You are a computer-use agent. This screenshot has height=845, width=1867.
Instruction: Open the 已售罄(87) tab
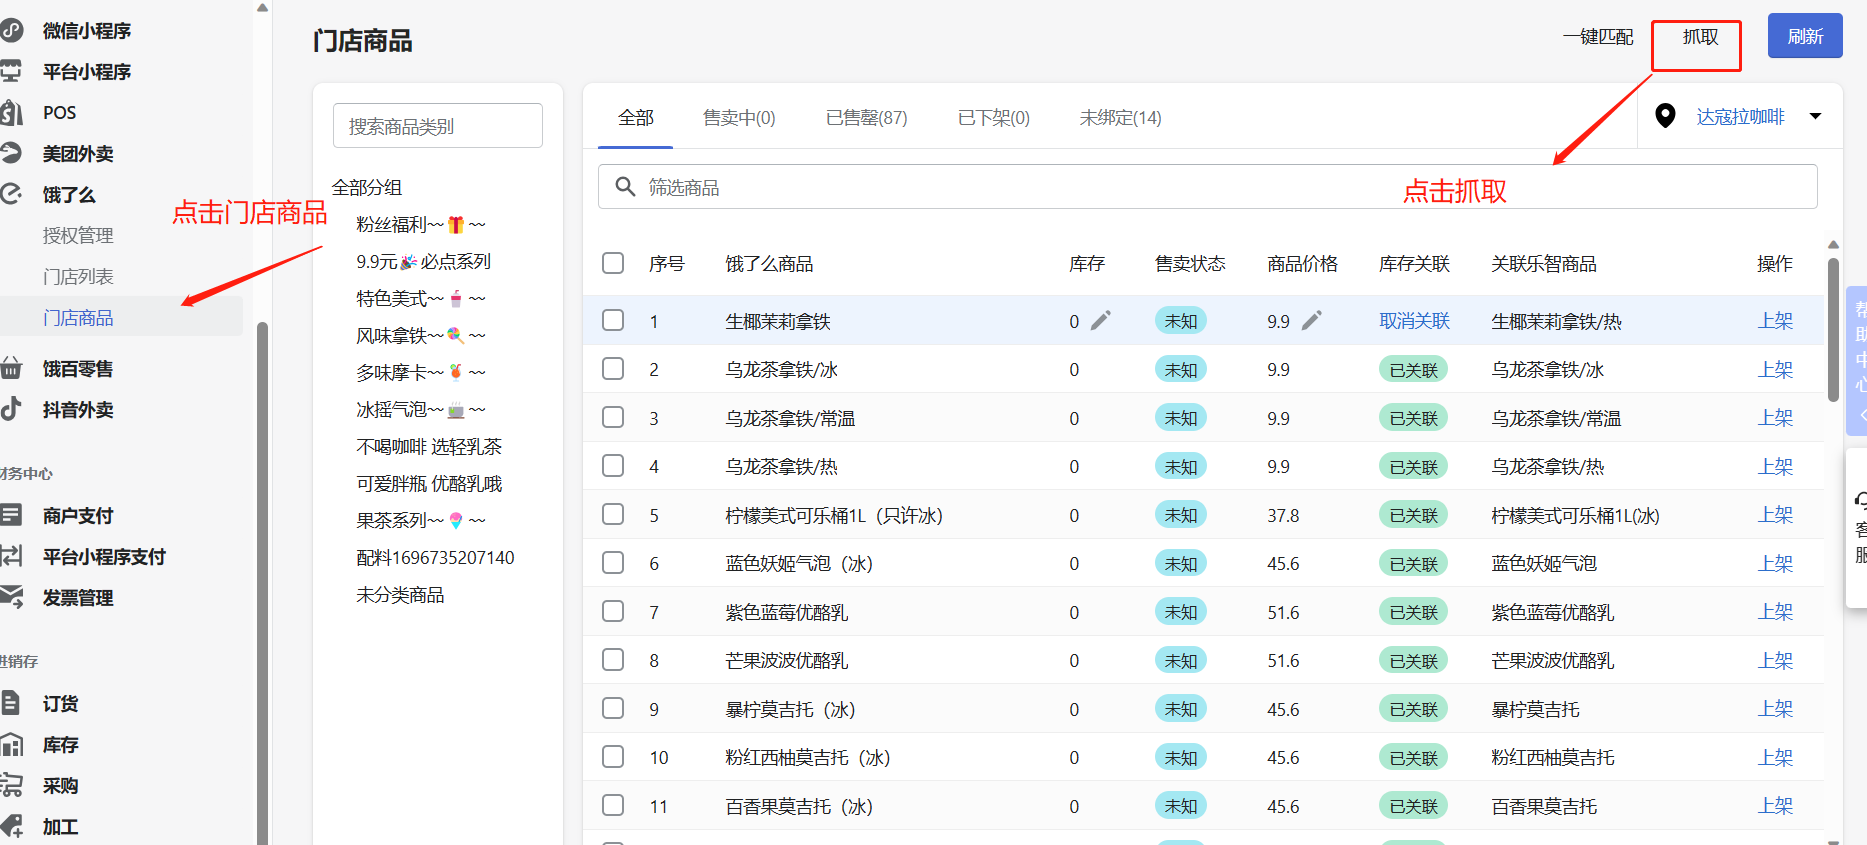pos(866,118)
